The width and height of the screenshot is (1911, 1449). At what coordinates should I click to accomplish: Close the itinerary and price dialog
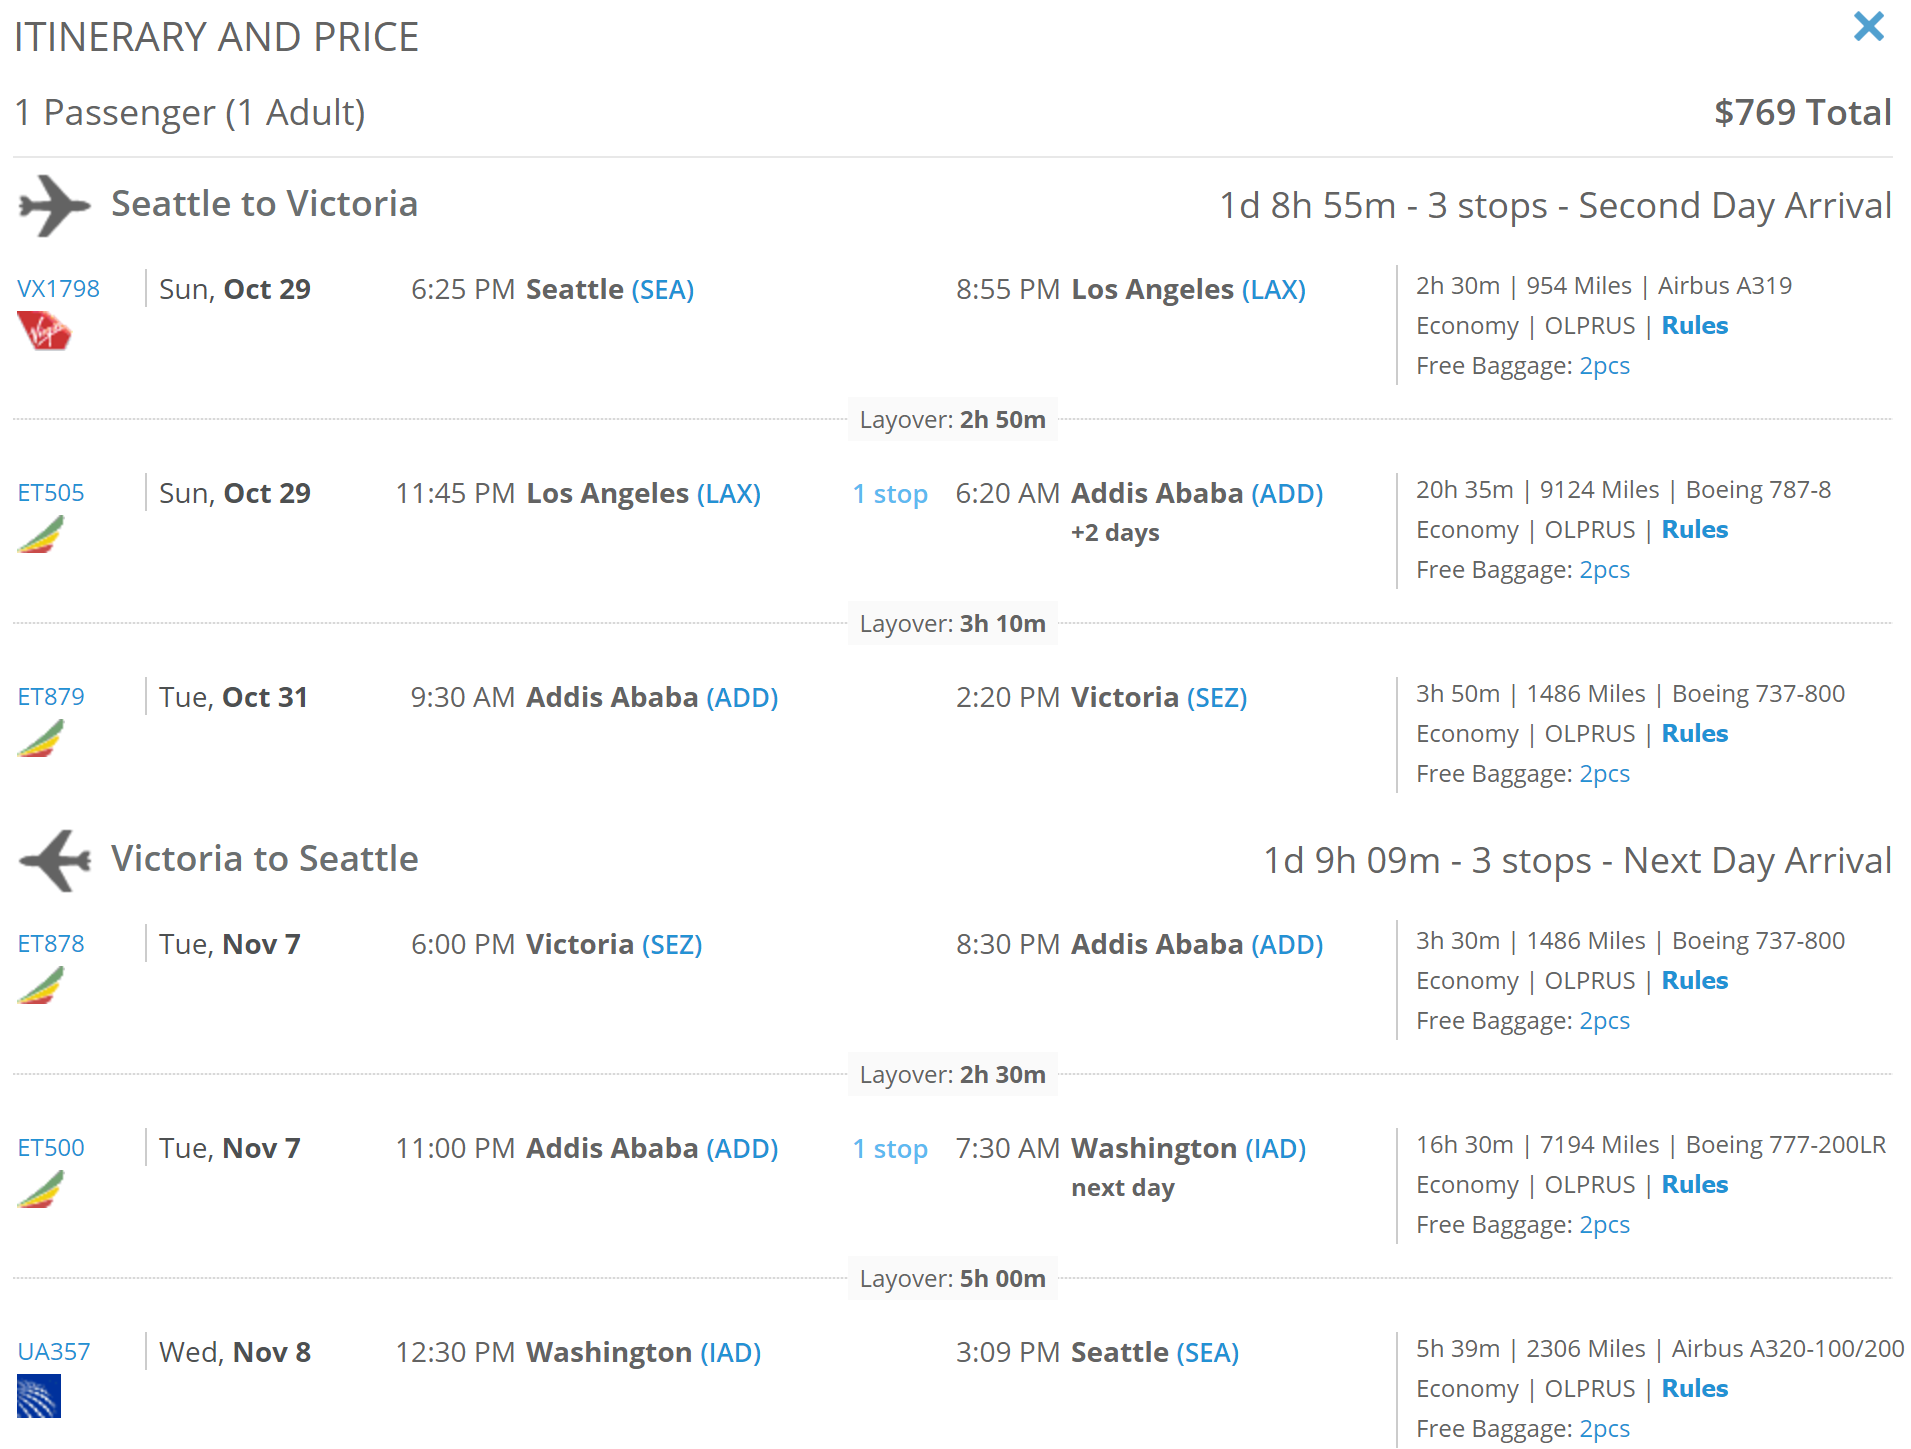(1868, 26)
